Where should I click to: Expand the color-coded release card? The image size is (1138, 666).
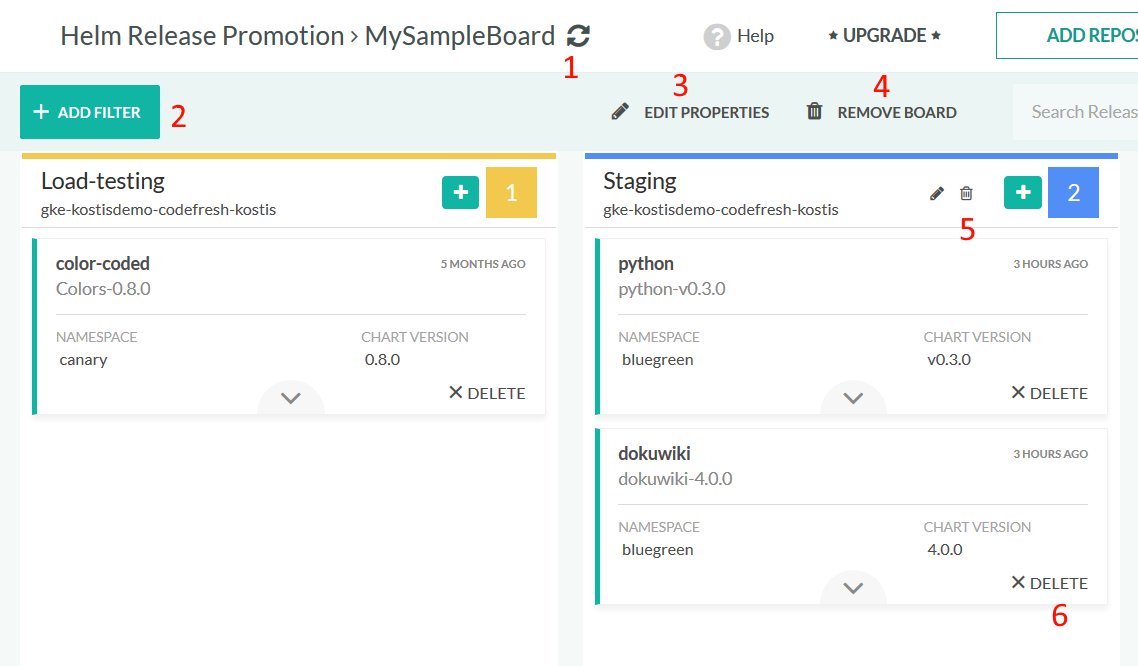point(291,398)
